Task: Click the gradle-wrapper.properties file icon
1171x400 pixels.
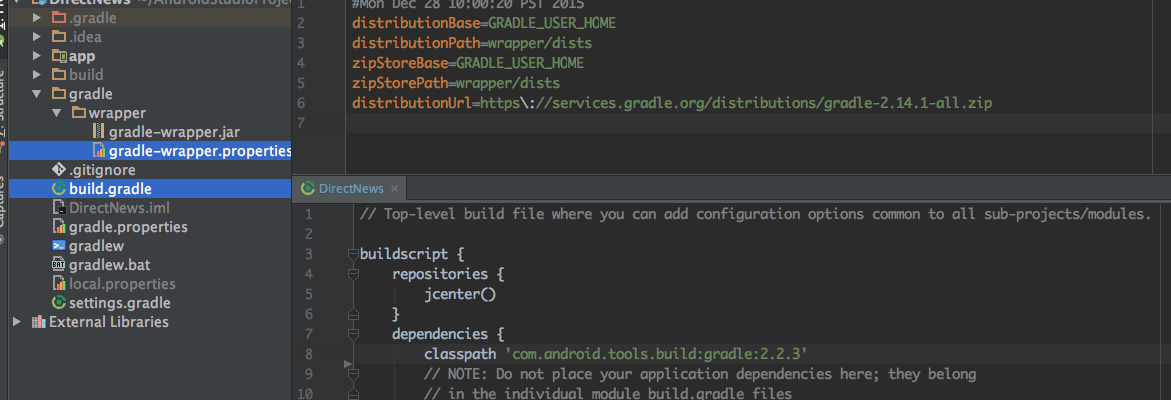Action: (99, 151)
